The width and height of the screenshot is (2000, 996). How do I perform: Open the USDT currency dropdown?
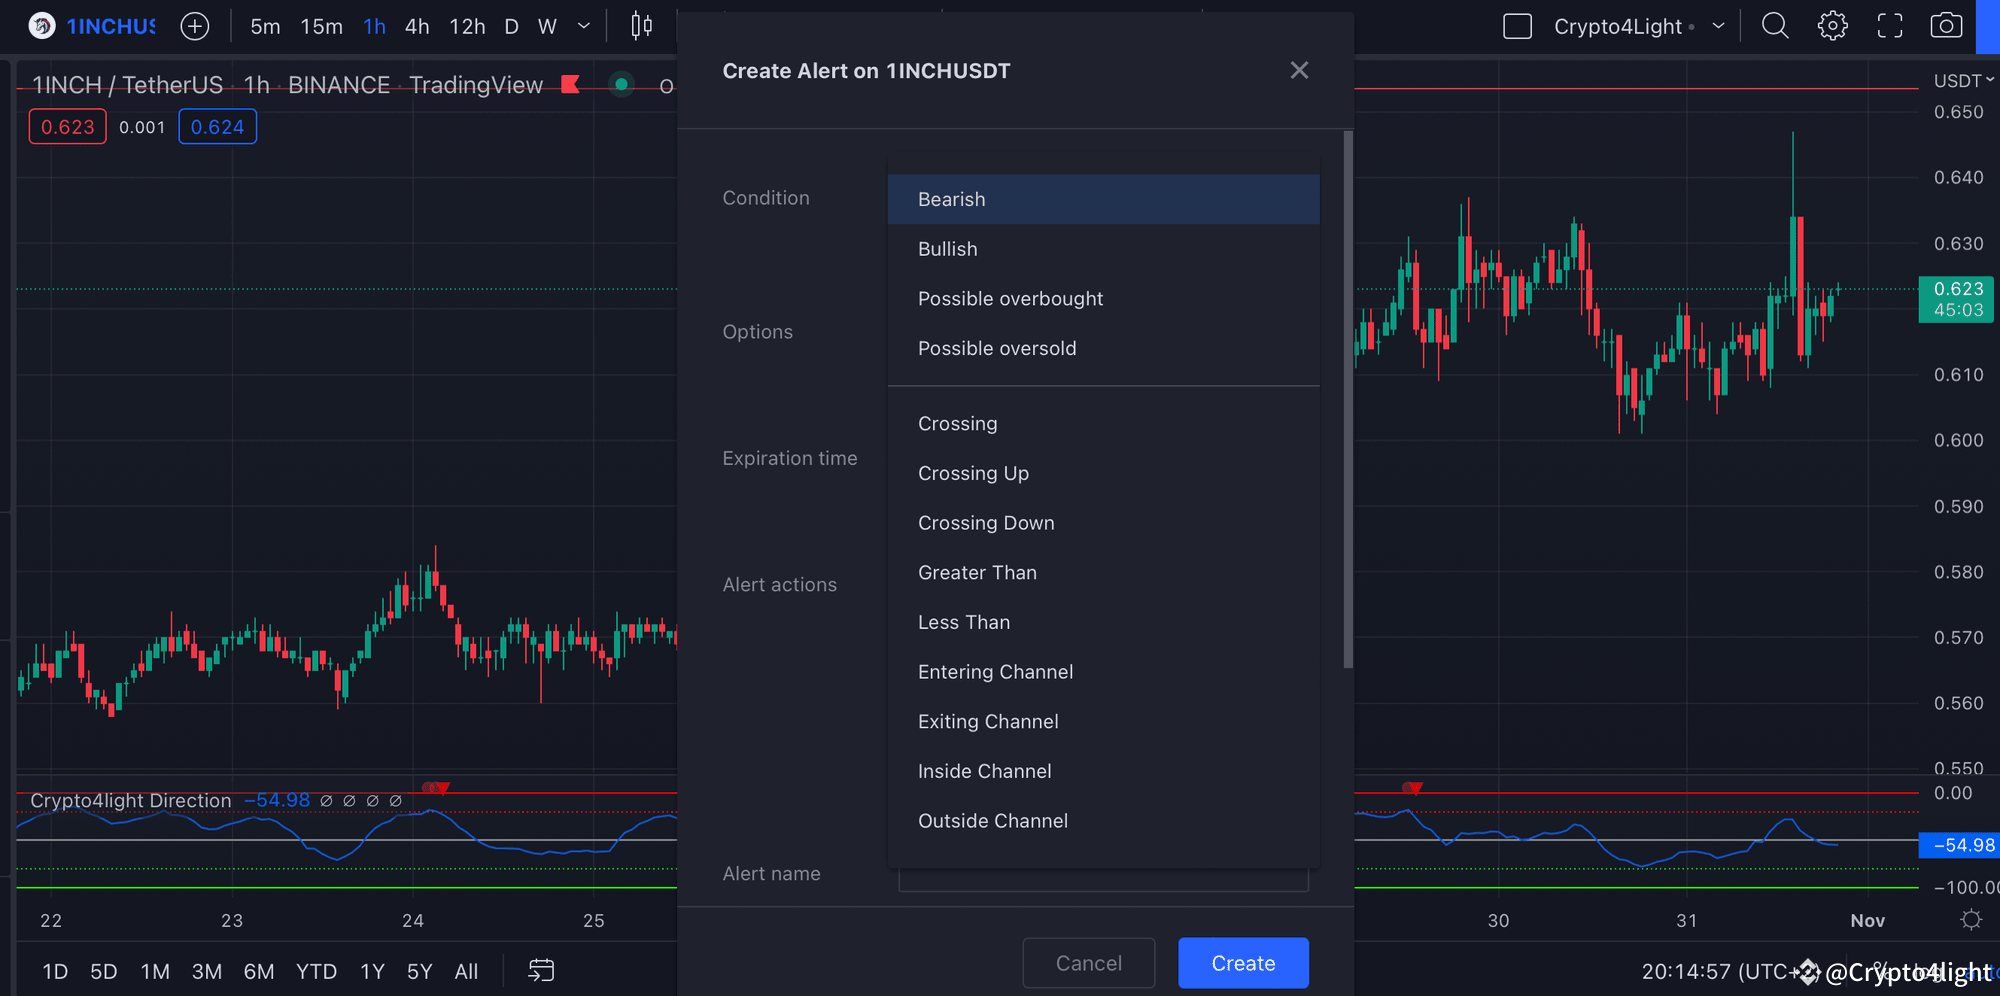pos(1963,81)
